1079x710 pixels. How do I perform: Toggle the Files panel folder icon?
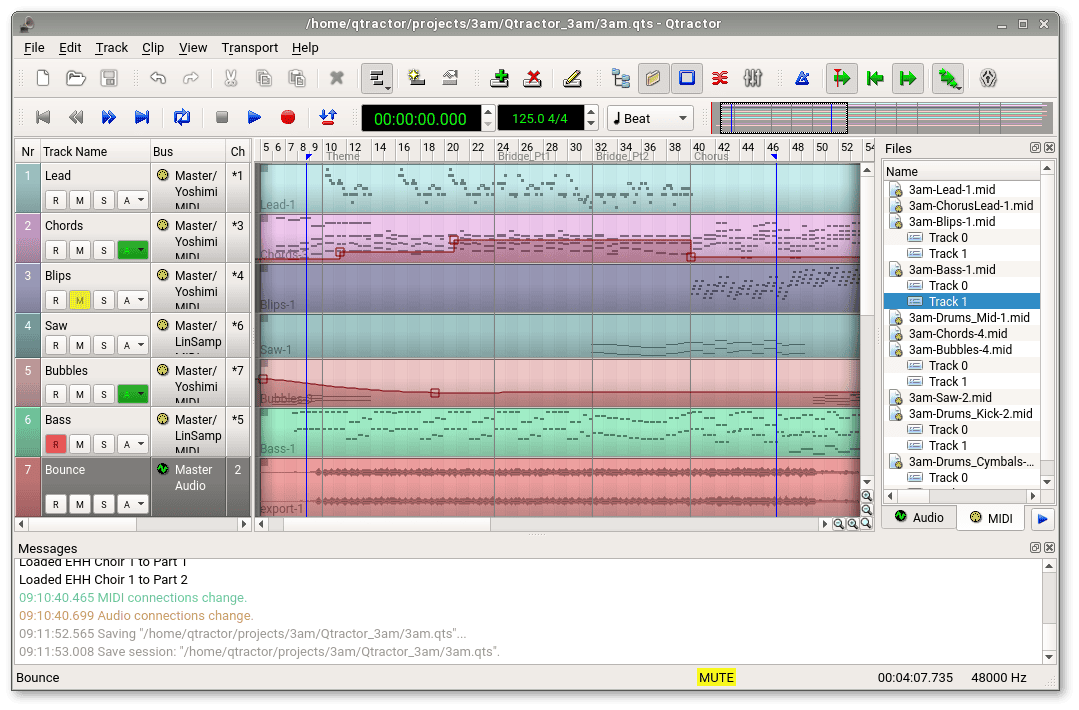click(653, 78)
